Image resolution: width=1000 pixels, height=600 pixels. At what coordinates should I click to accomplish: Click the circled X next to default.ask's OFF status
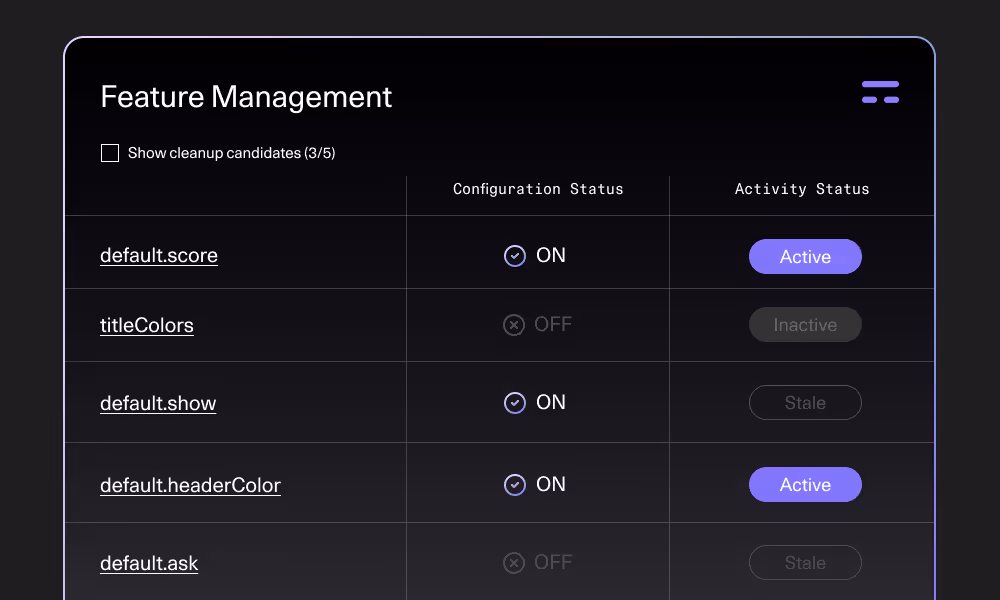pos(514,562)
